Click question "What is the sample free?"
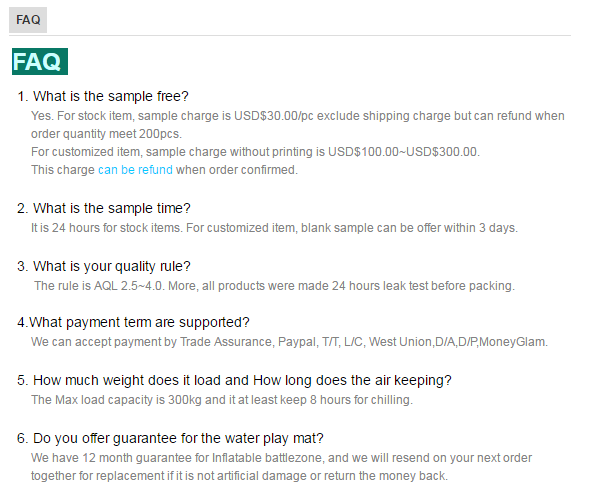Image resolution: width=610 pixels, height=493 pixels. pyautogui.click(x=110, y=97)
